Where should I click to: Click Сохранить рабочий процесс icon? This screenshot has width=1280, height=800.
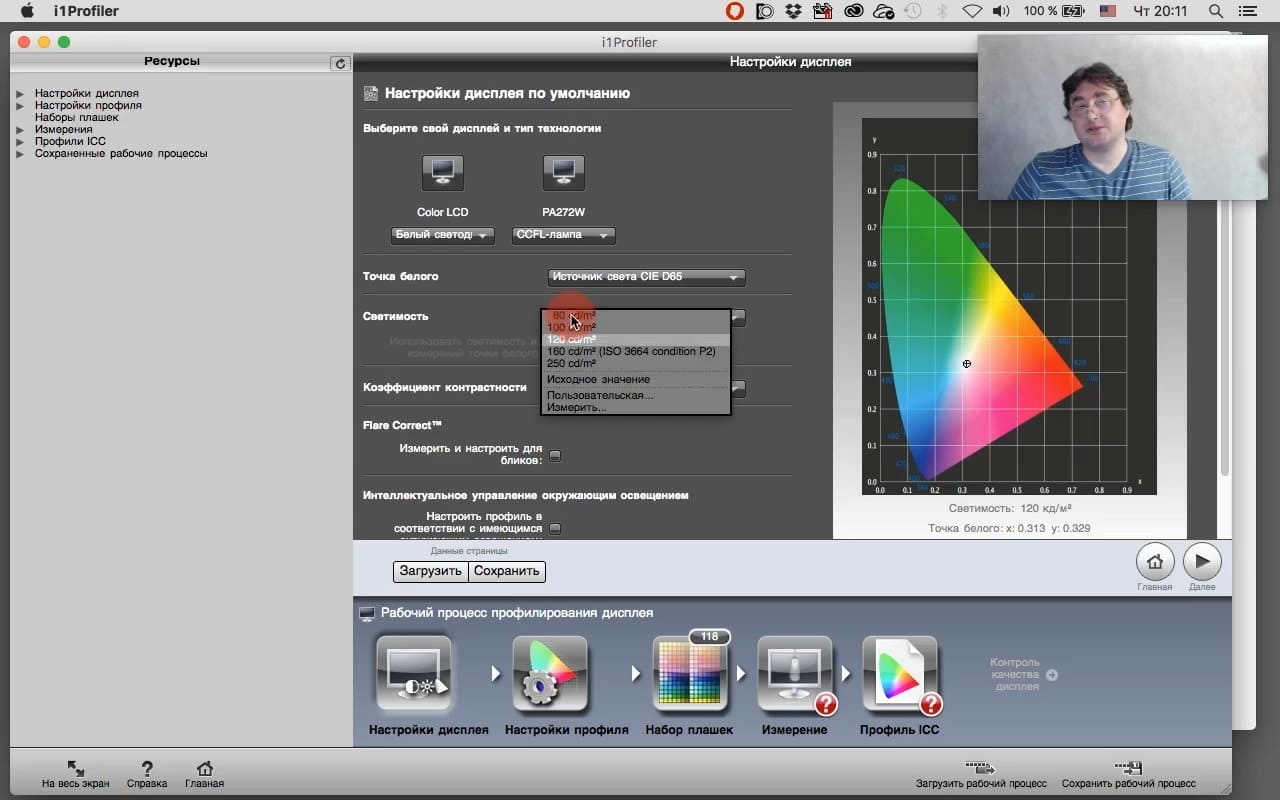[x=1128, y=768]
